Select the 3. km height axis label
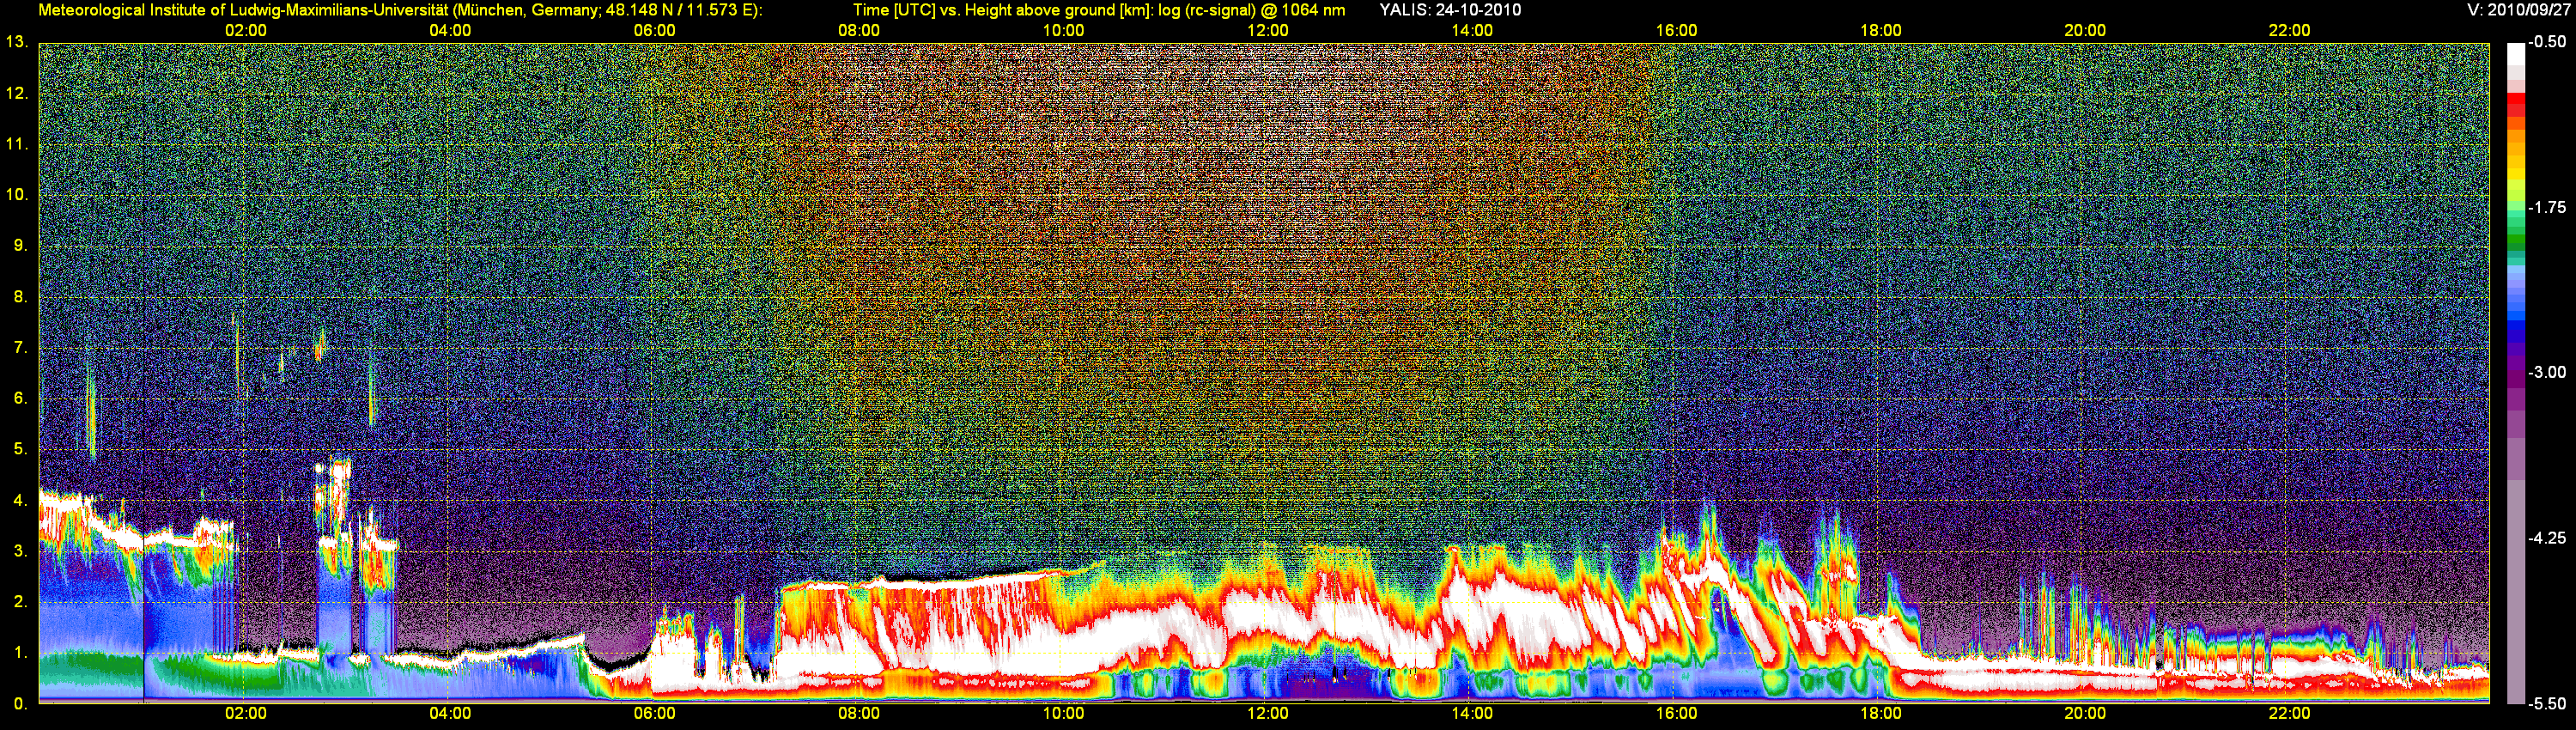 tap(21, 551)
